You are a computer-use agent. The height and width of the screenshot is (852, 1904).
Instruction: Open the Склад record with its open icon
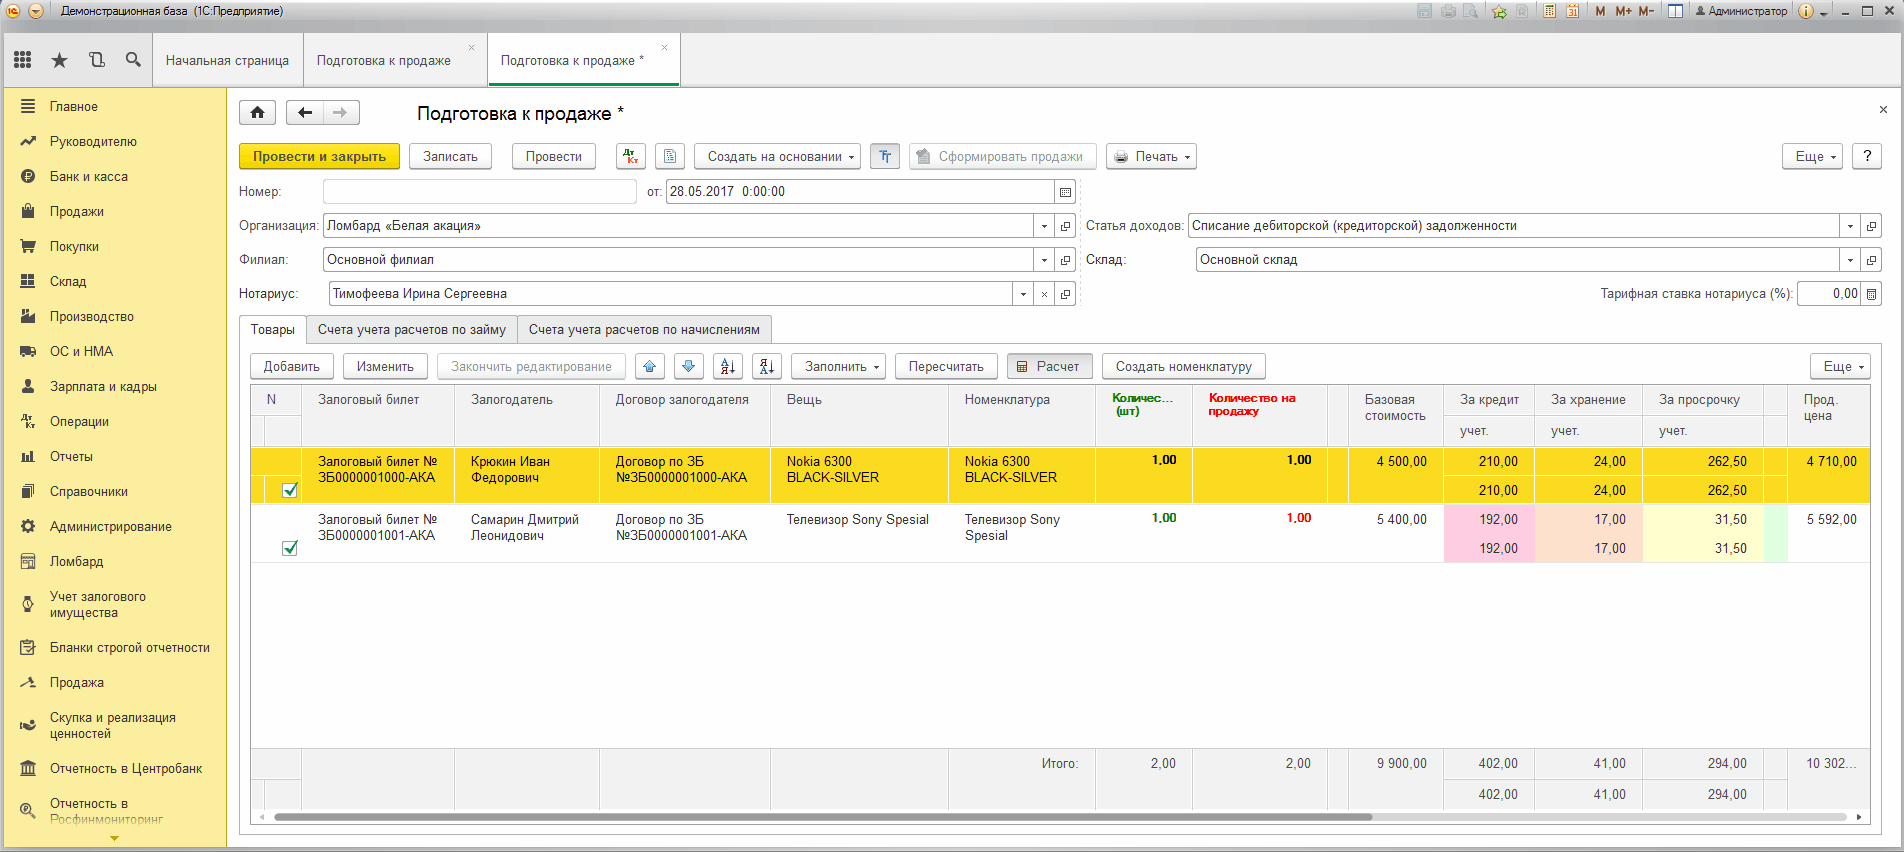click(1872, 260)
